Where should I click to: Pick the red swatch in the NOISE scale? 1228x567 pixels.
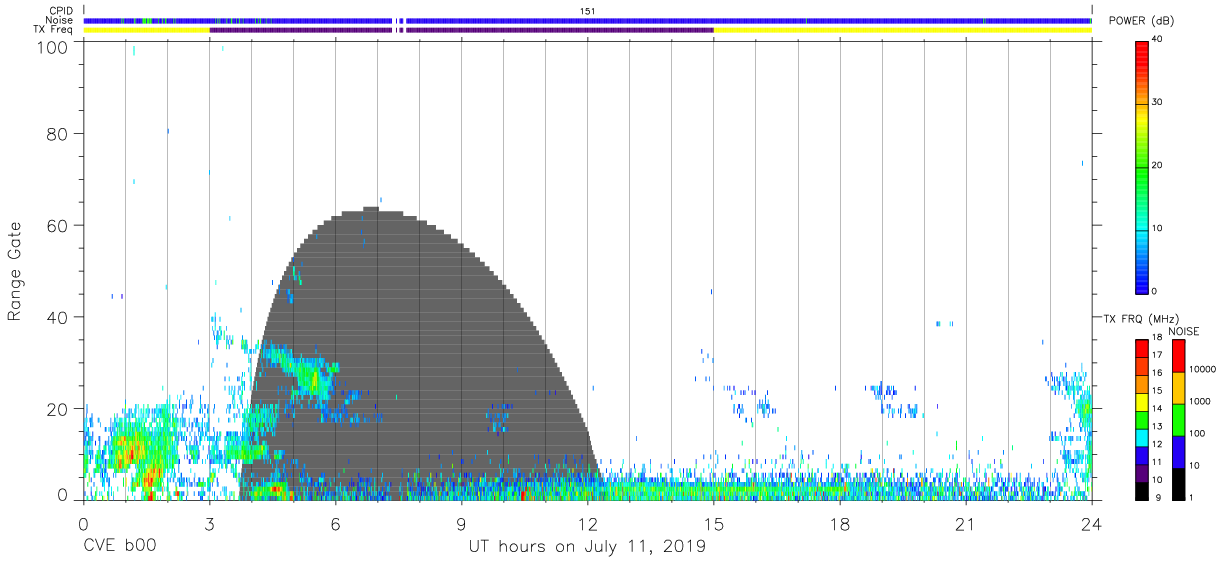click(1179, 355)
